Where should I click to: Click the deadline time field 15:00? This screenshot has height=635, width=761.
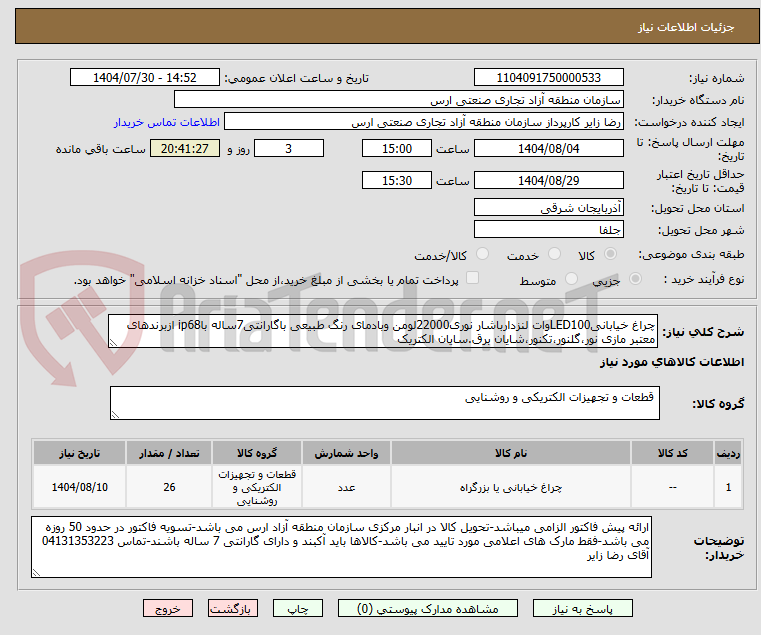[x=397, y=148]
